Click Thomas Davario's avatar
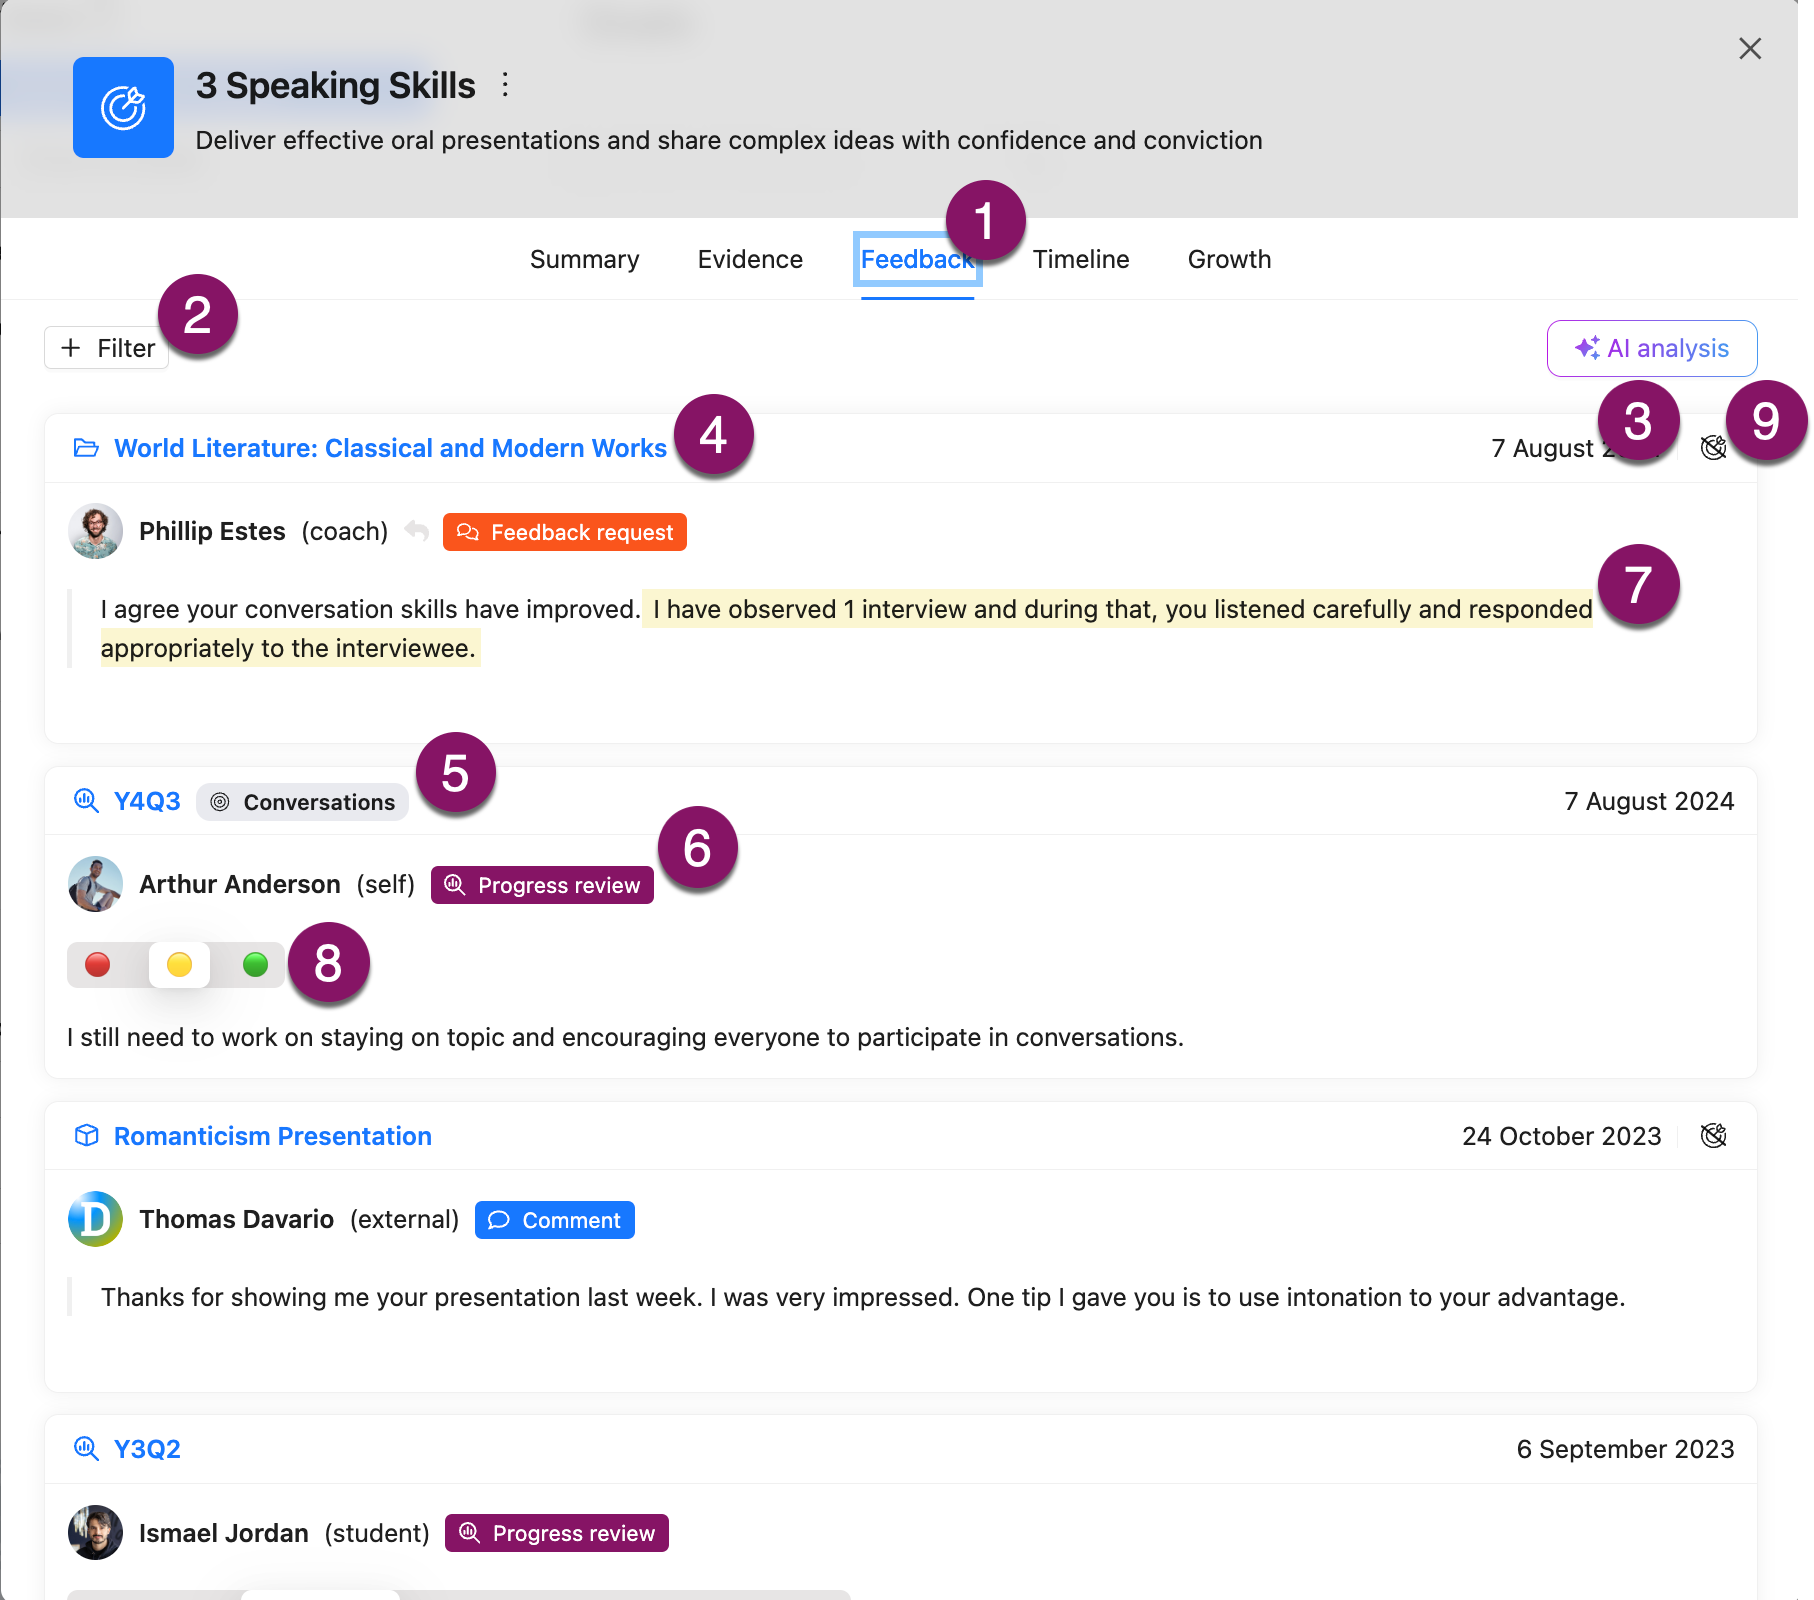Screen dimensions: 1814x1600 click(x=95, y=1219)
